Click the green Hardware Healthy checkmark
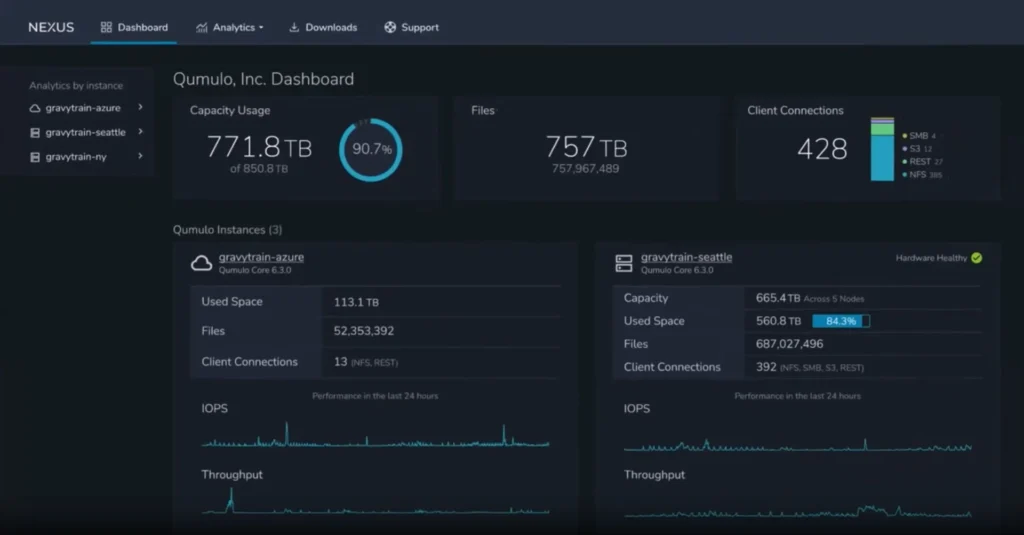Image resolution: width=1024 pixels, height=535 pixels. [976, 258]
